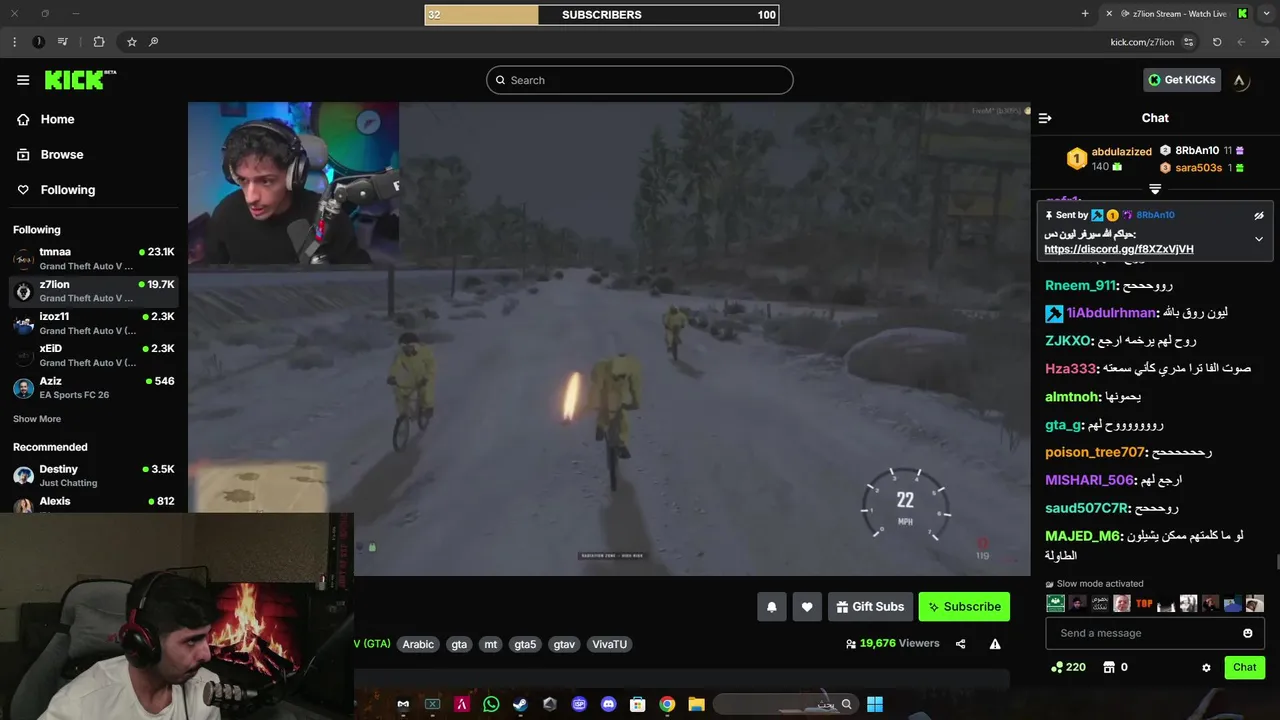1280x720 pixels.
Task: Open Google Chrome from taskbar
Action: pyautogui.click(x=667, y=704)
